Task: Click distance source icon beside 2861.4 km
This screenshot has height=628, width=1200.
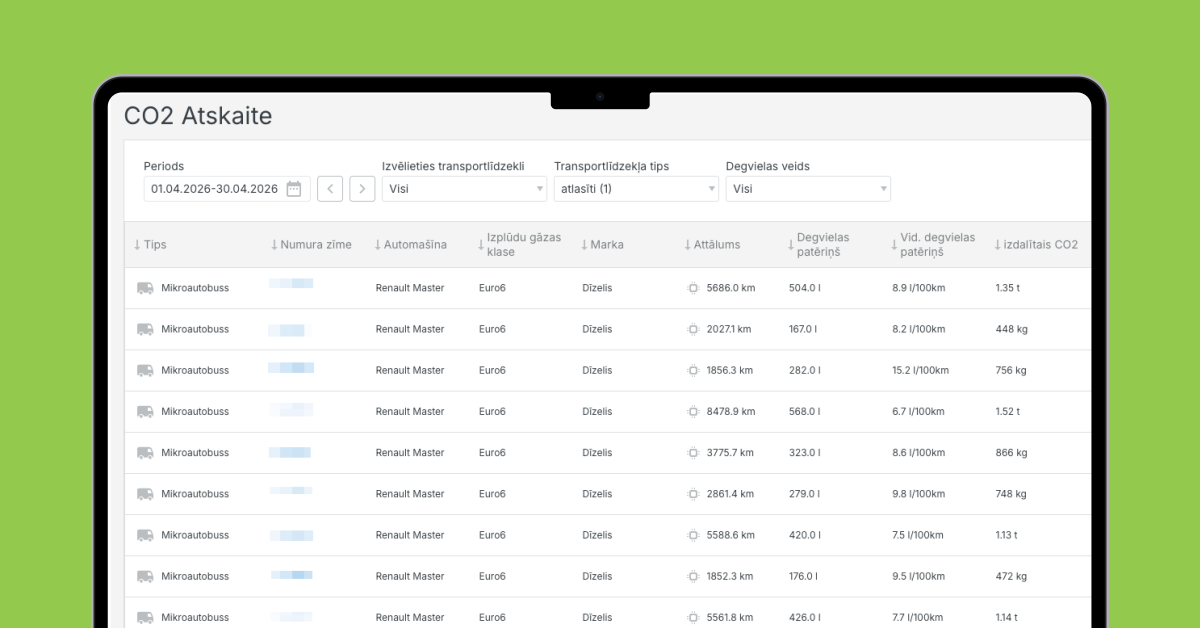Action: [693, 494]
